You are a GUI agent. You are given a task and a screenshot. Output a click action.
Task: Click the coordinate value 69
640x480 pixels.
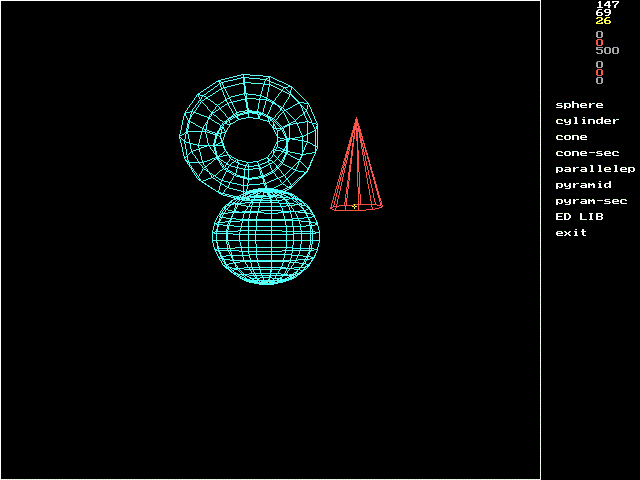coord(603,13)
